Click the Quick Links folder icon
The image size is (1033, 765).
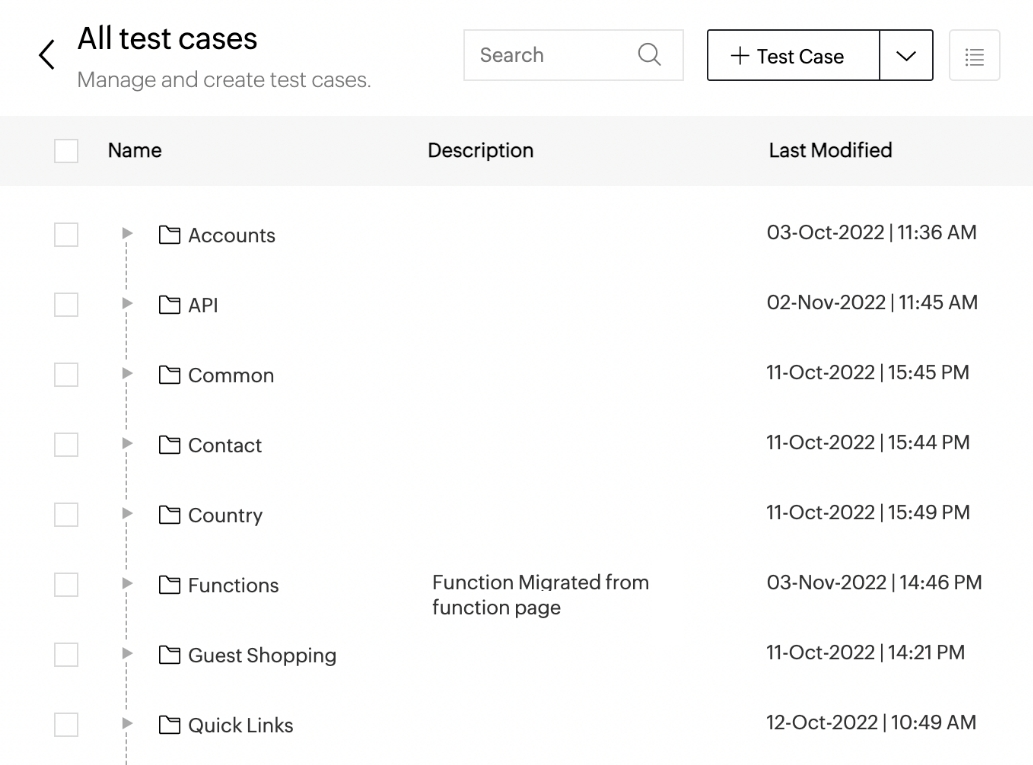(x=170, y=725)
